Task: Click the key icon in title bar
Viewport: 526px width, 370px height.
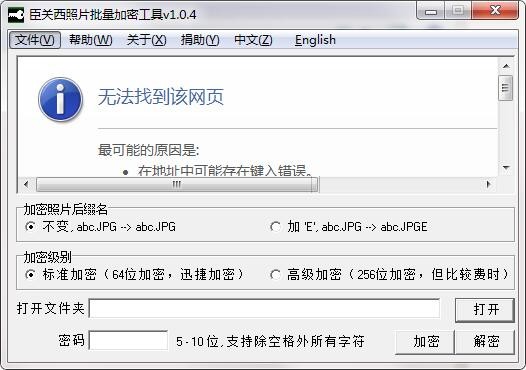Action: [16, 15]
